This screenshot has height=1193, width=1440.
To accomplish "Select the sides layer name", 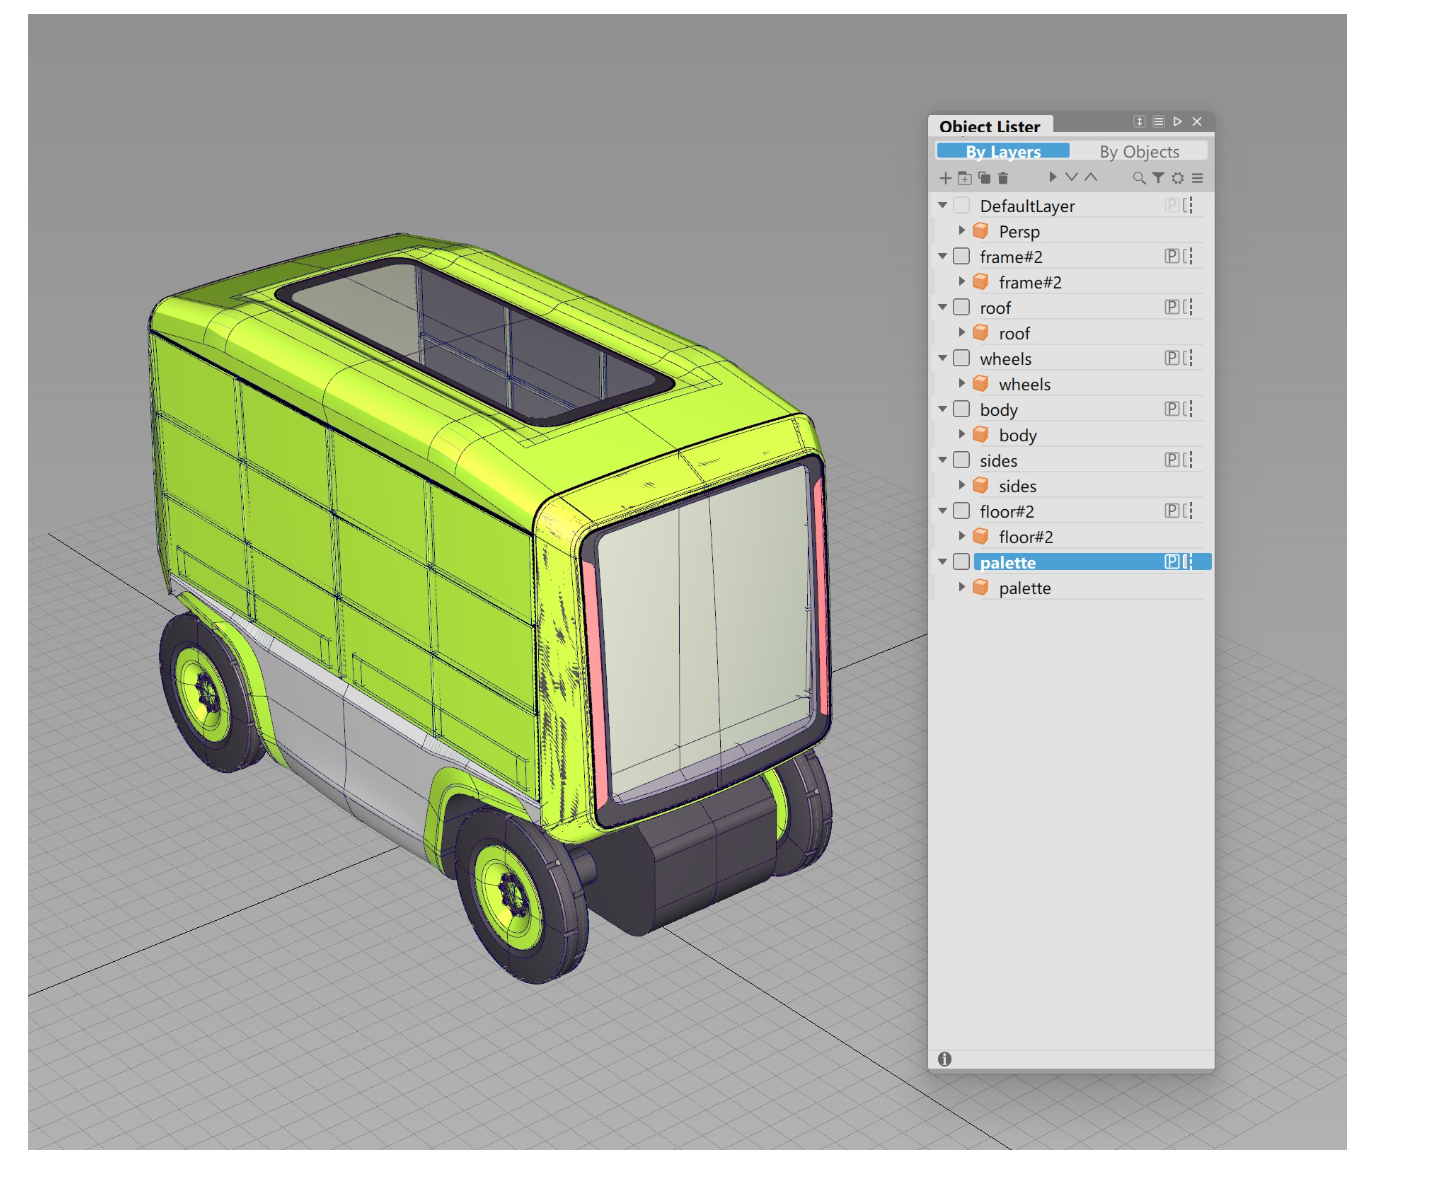I will [x=998, y=461].
